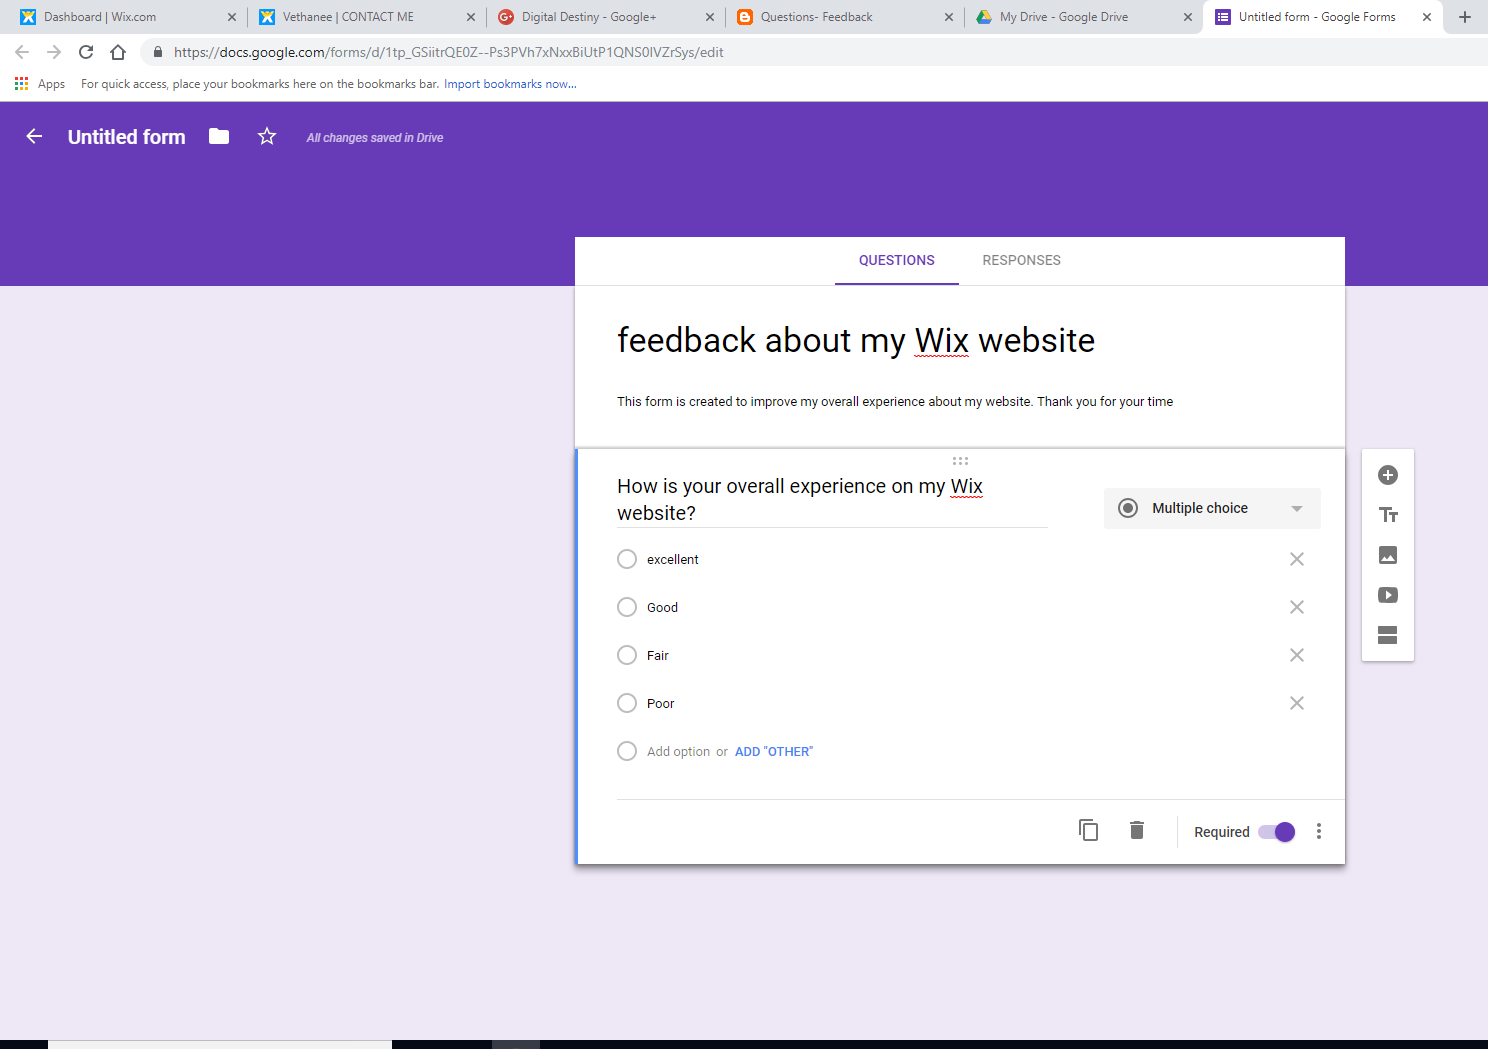Switch to the RESPONSES tab
1488x1049 pixels.
pyautogui.click(x=1021, y=260)
